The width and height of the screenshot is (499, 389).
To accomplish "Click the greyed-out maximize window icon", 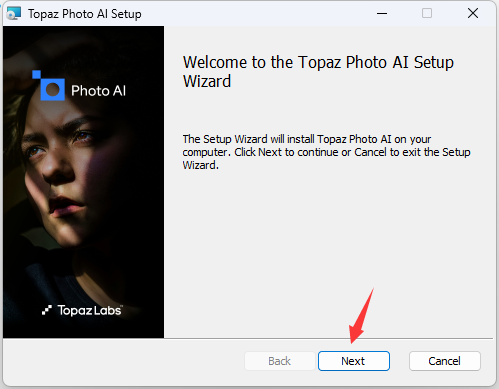I will (x=427, y=13).
